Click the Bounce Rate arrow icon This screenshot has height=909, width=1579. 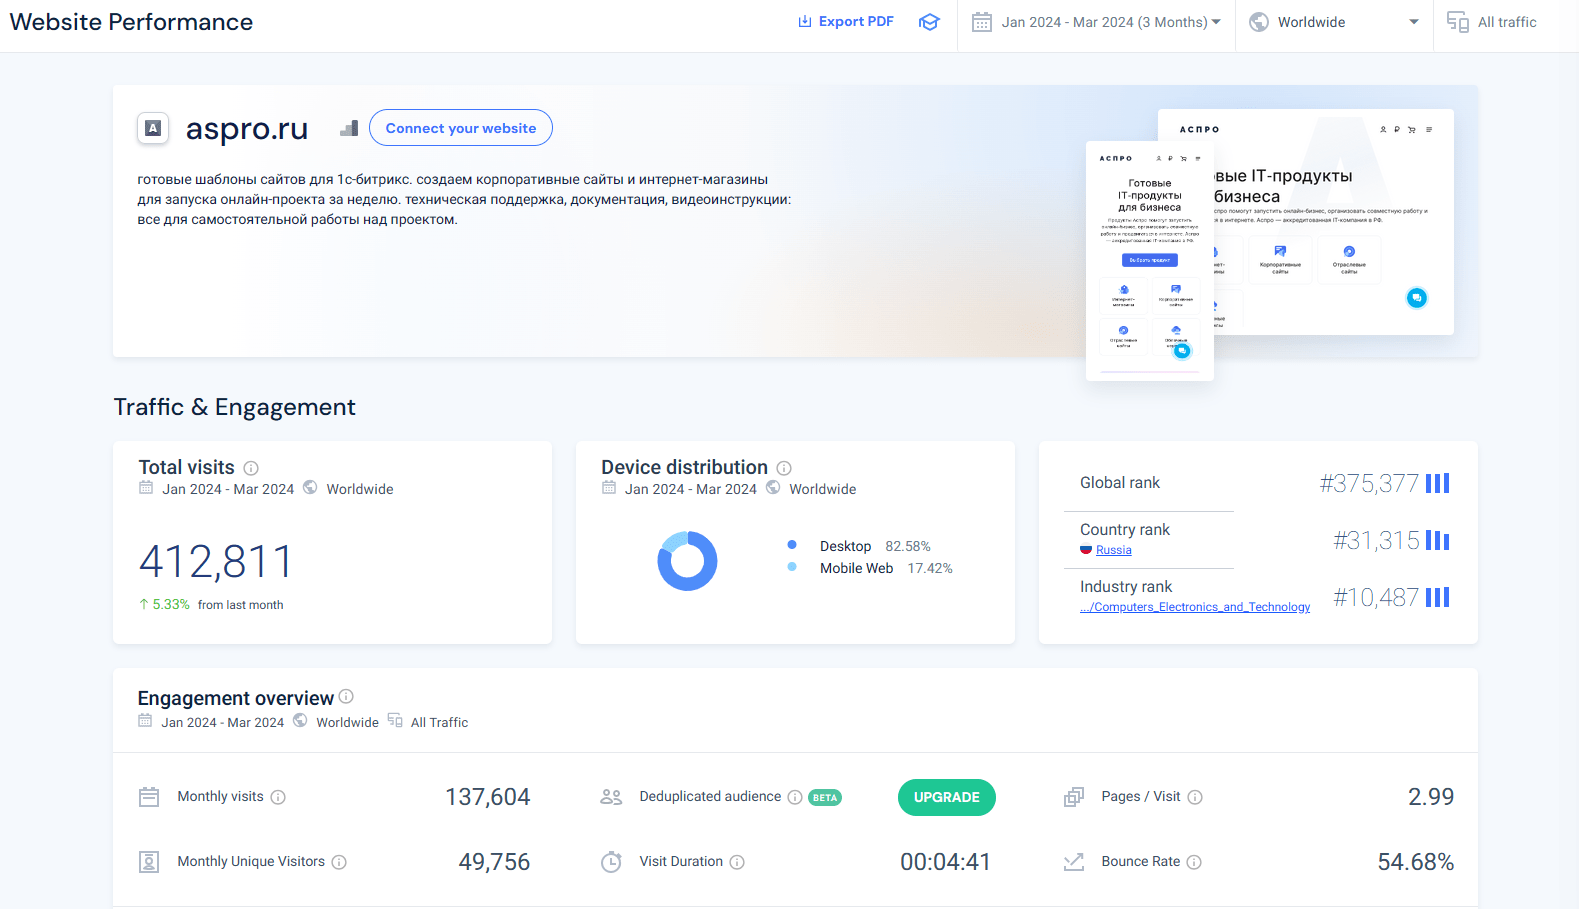point(1074,862)
